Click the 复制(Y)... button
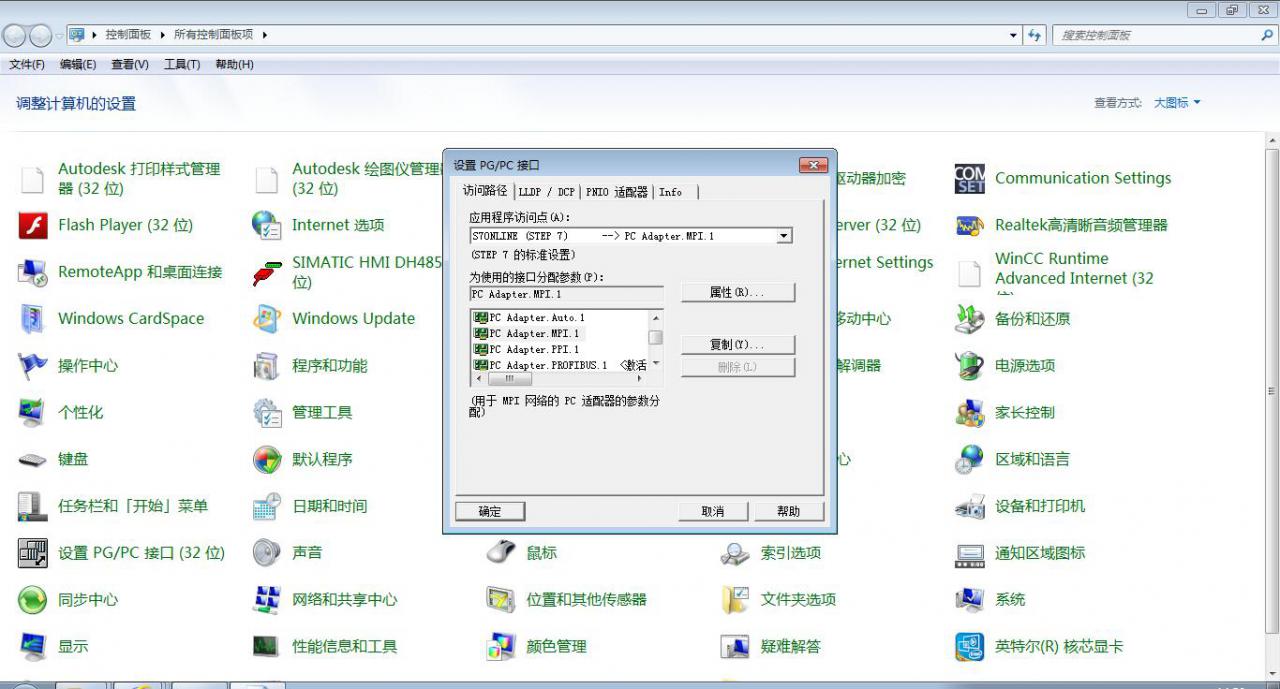This screenshot has height=689, width=1280. 738,345
